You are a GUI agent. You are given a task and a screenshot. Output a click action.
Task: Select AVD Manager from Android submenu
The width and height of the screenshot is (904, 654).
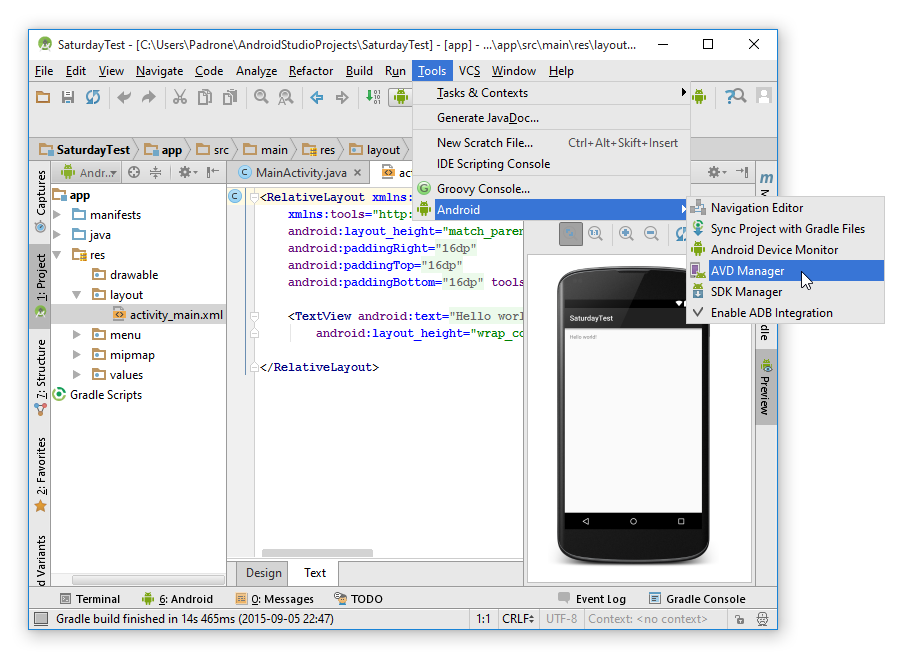coord(785,270)
